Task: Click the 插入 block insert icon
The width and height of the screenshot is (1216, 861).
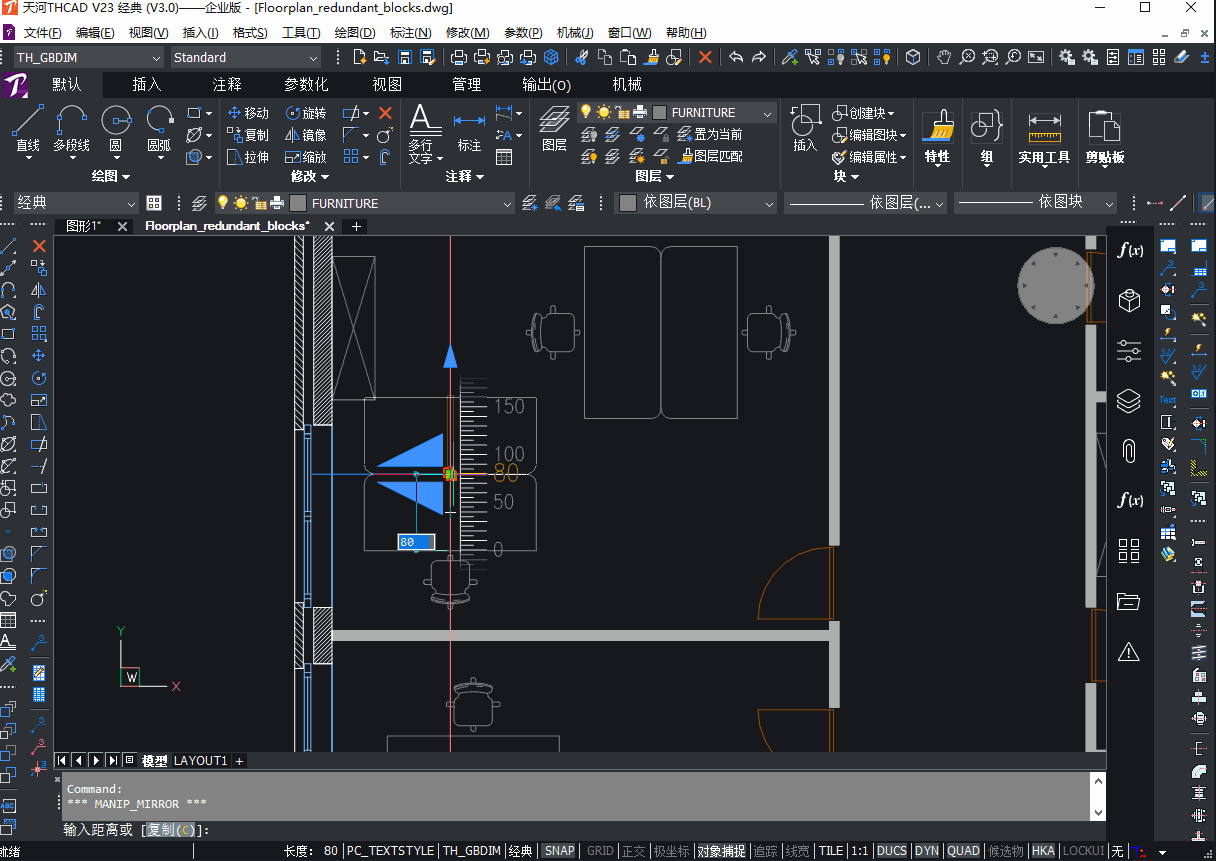Action: [805, 129]
